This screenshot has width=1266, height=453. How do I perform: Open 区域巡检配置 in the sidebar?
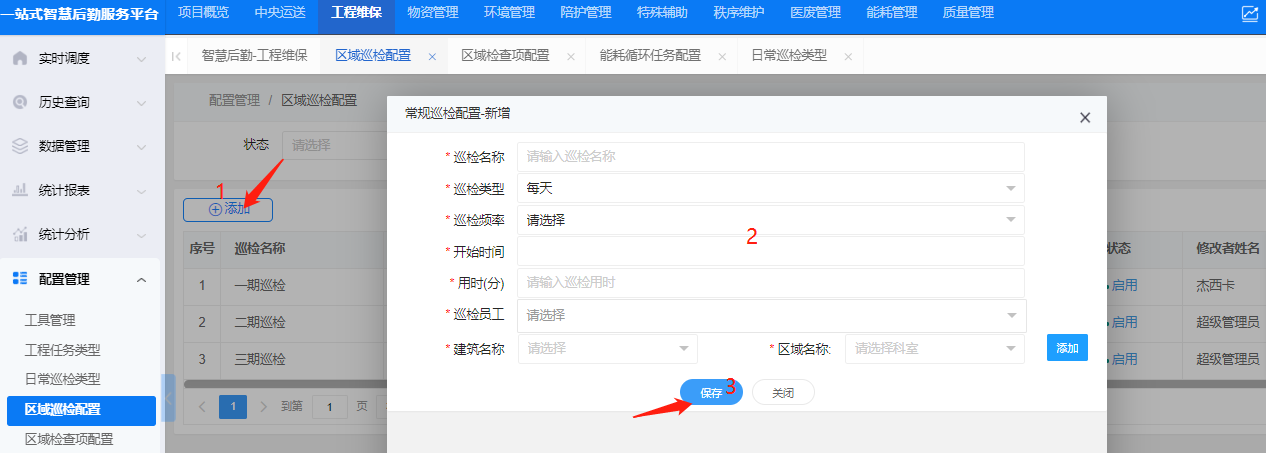click(x=82, y=410)
